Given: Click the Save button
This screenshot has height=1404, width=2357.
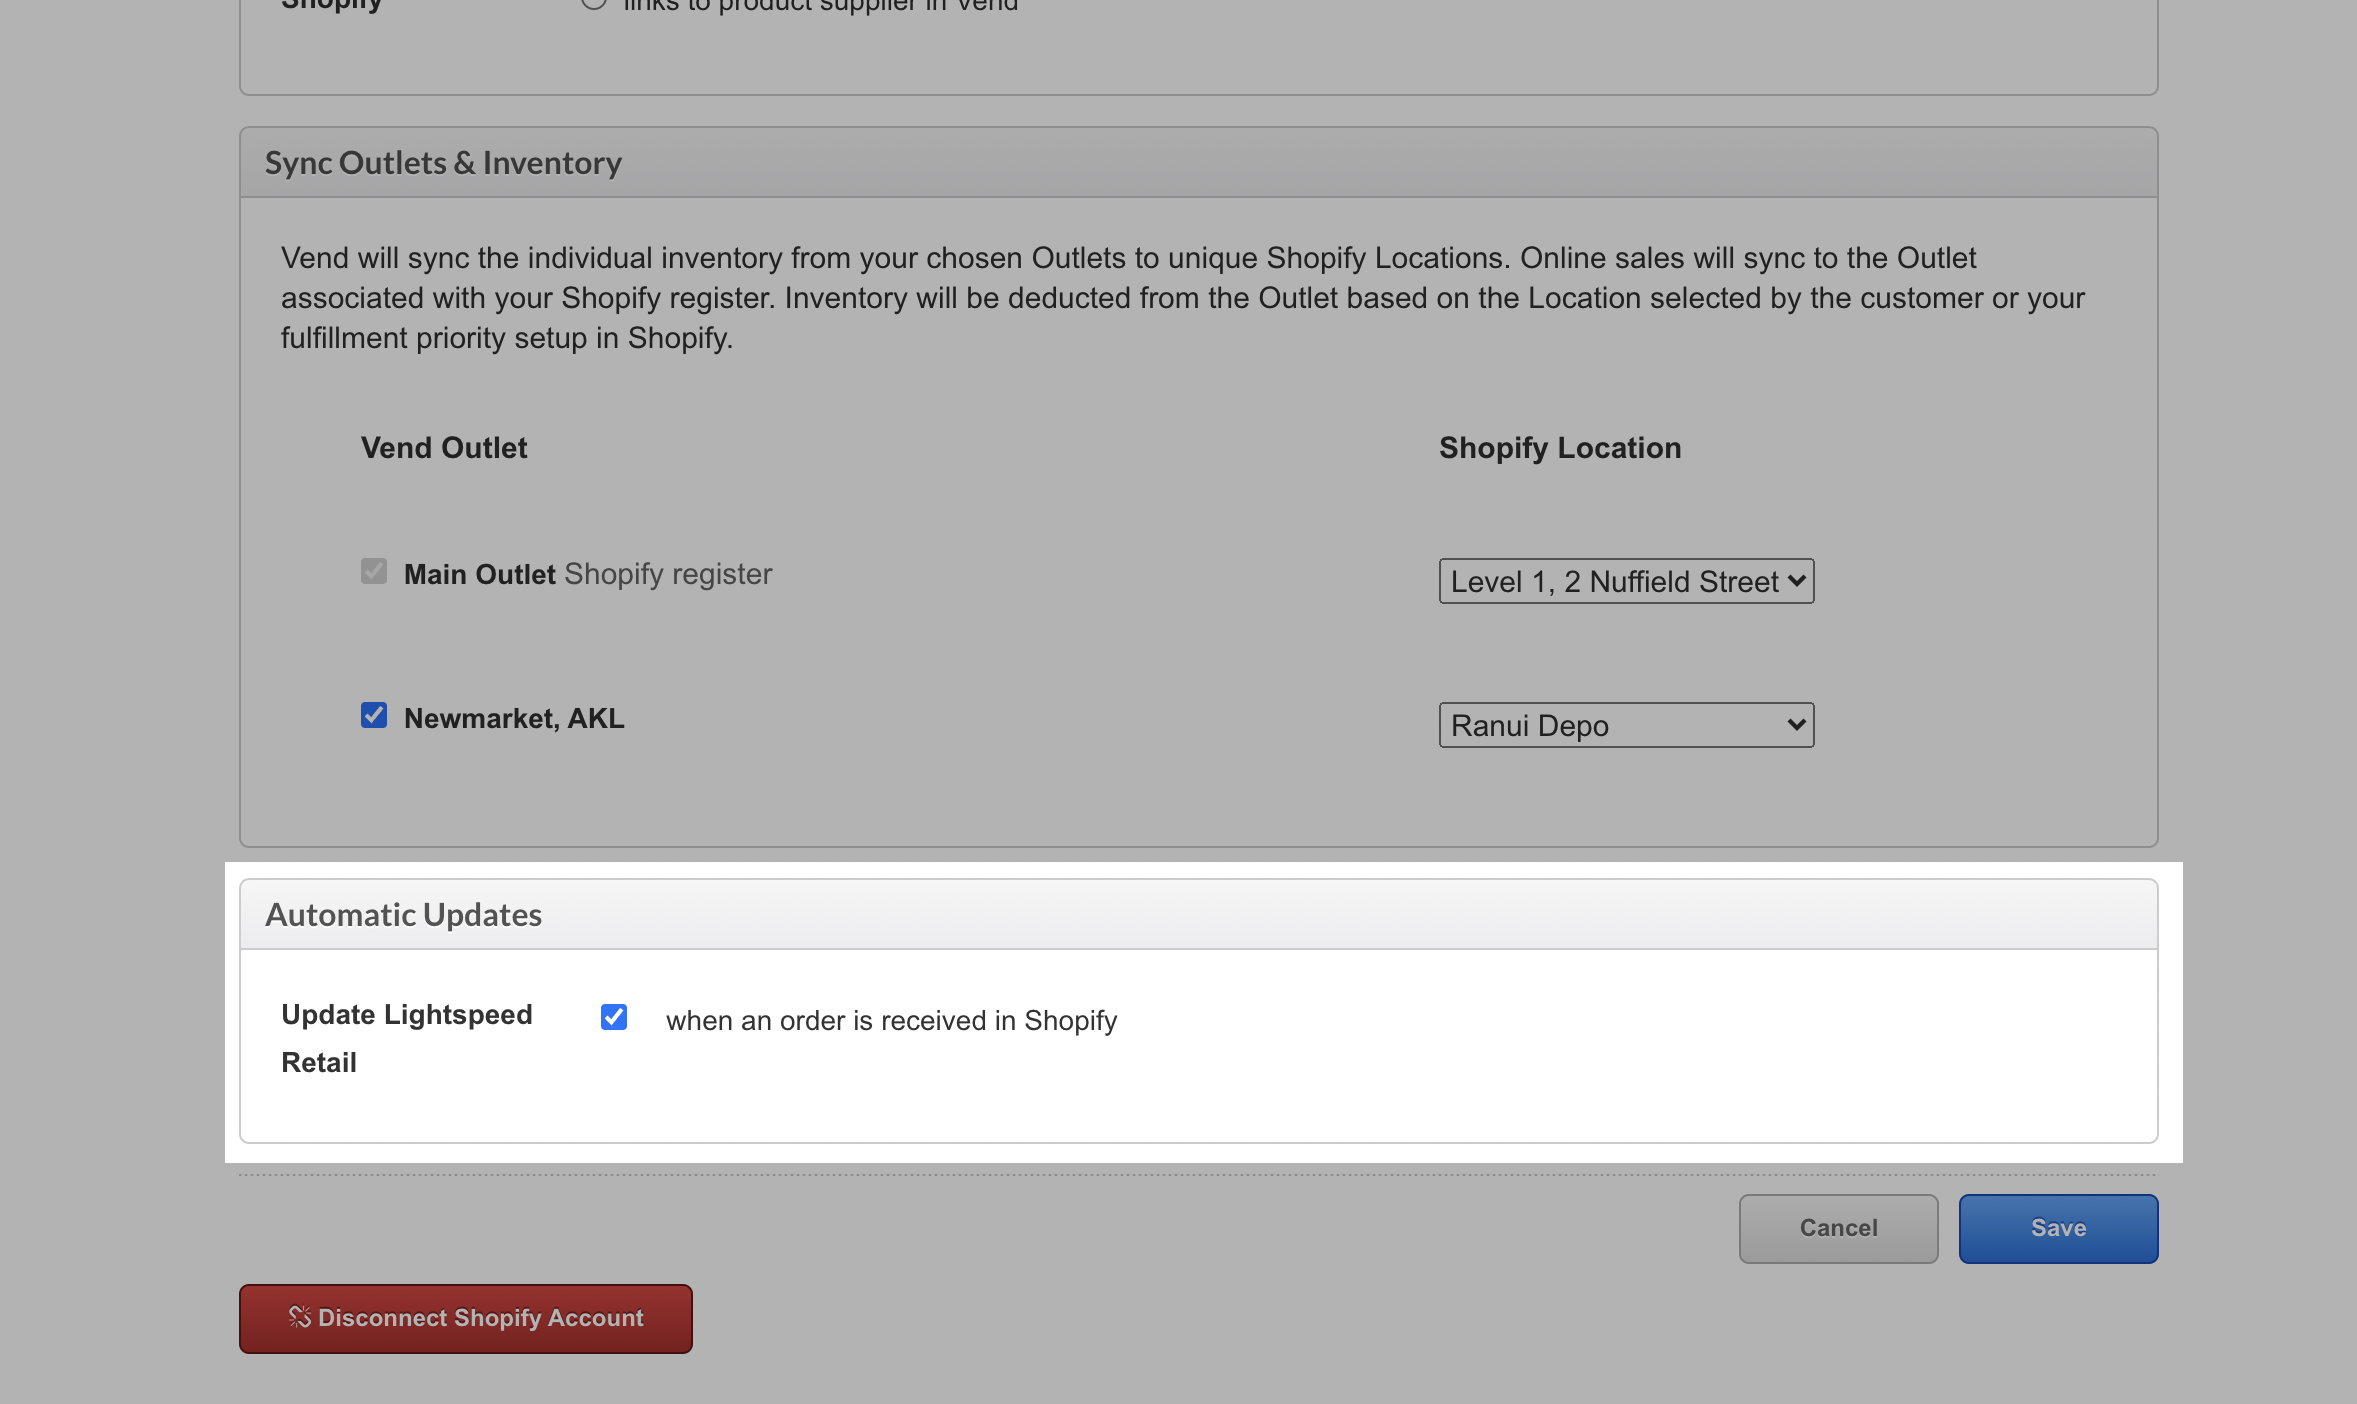Looking at the screenshot, I should click(2057, 1229).
